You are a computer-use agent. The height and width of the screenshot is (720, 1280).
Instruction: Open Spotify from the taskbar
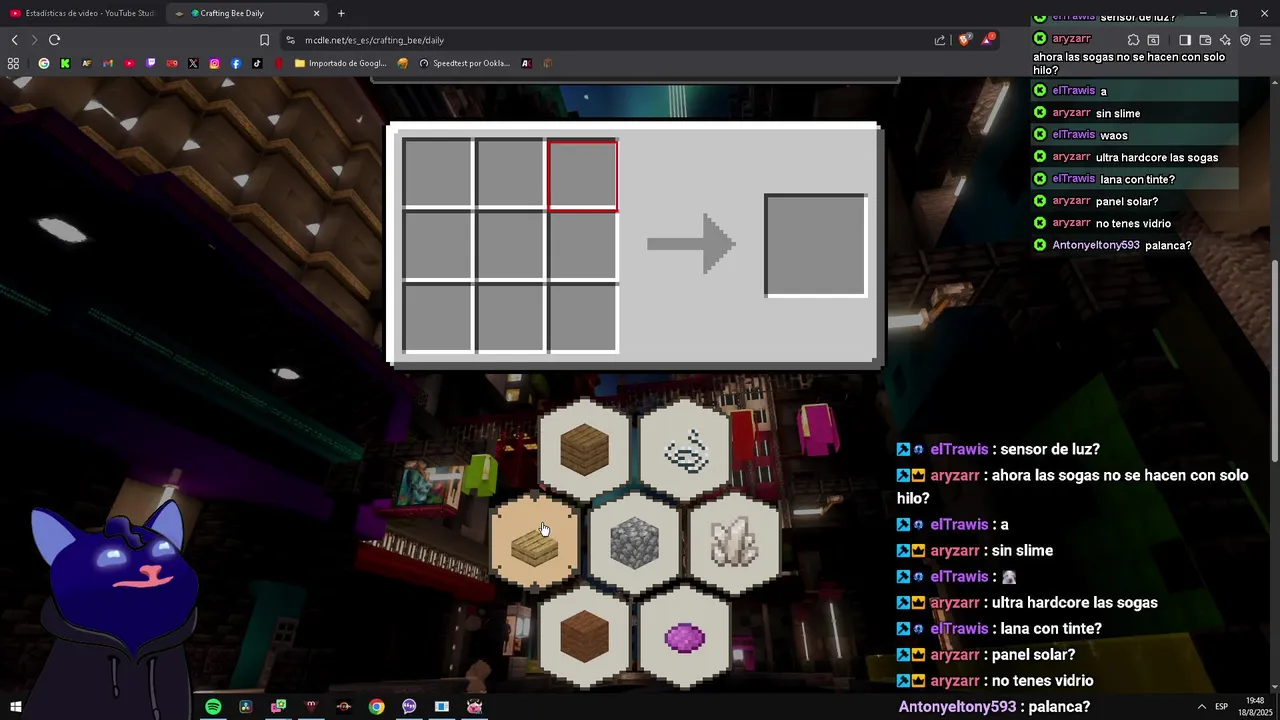(x=213, y=707)
